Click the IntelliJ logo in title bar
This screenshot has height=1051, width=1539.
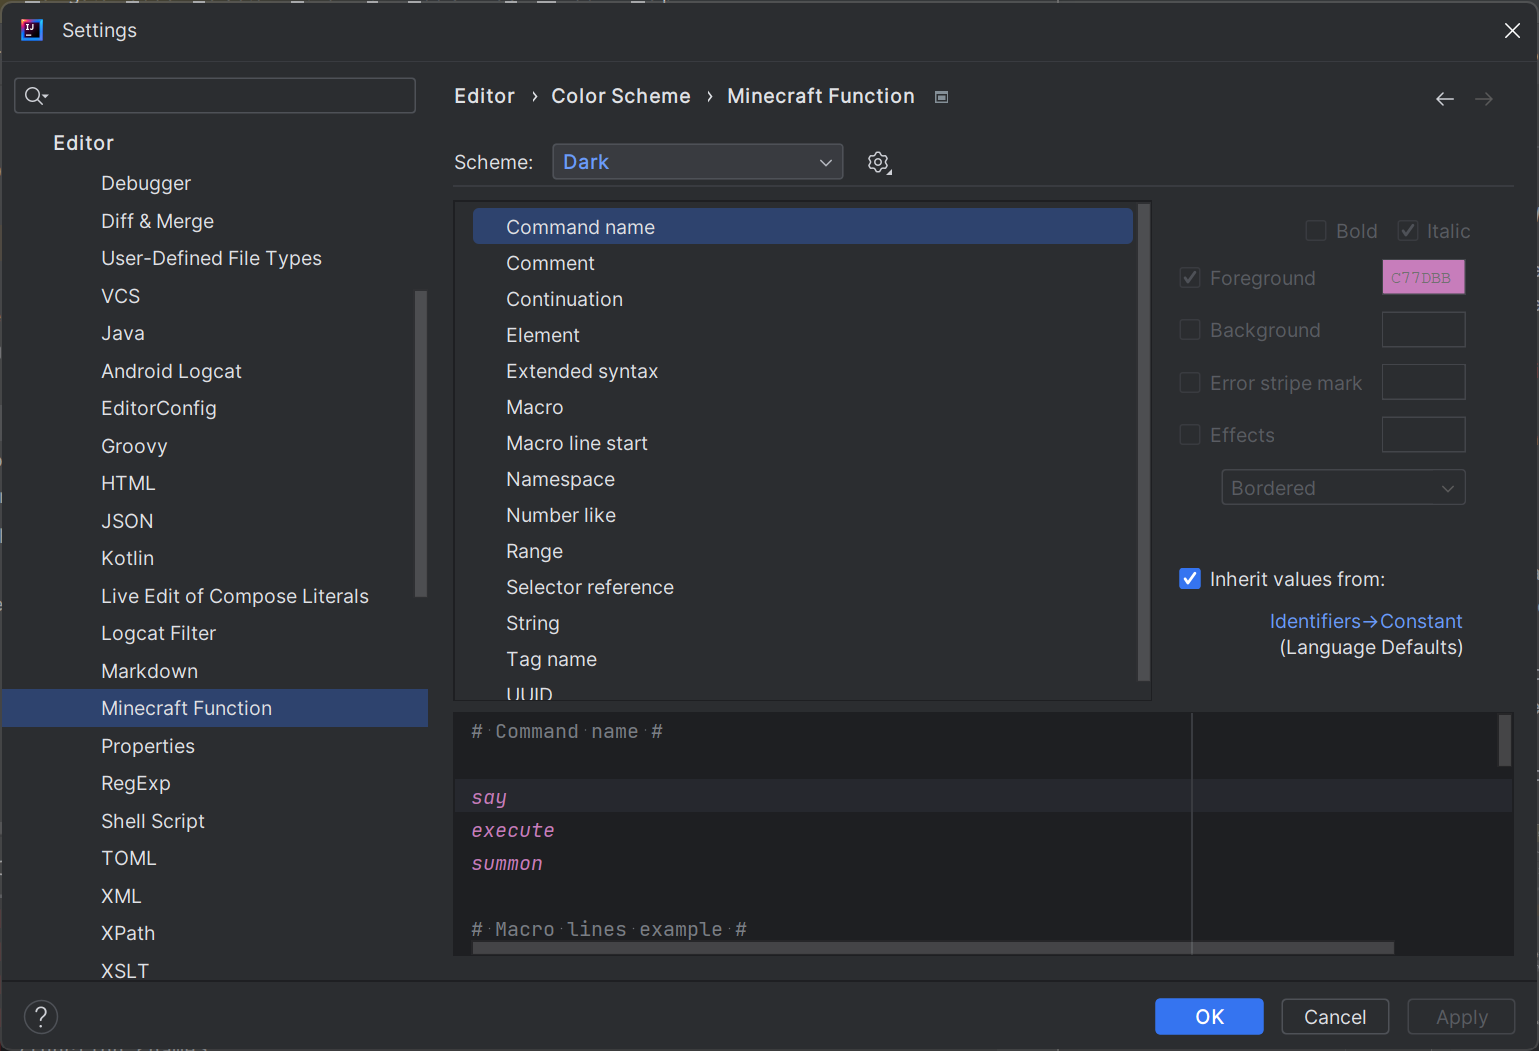tap(32, 30)
